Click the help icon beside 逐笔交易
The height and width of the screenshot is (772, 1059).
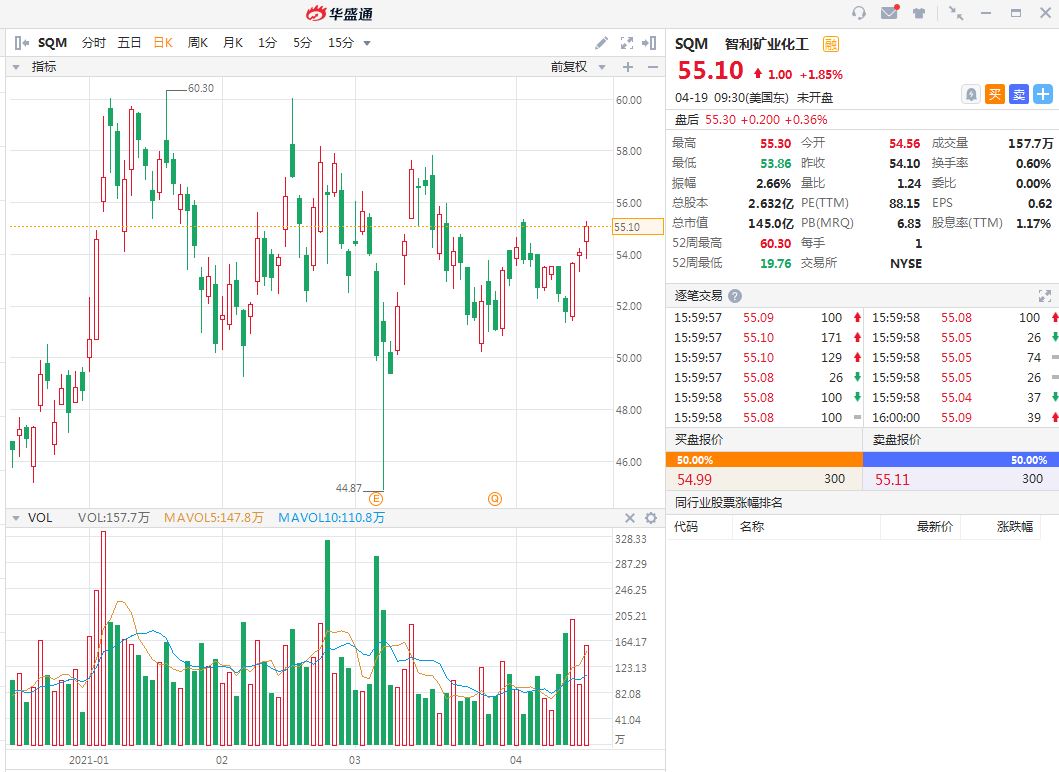coord(735,296)
